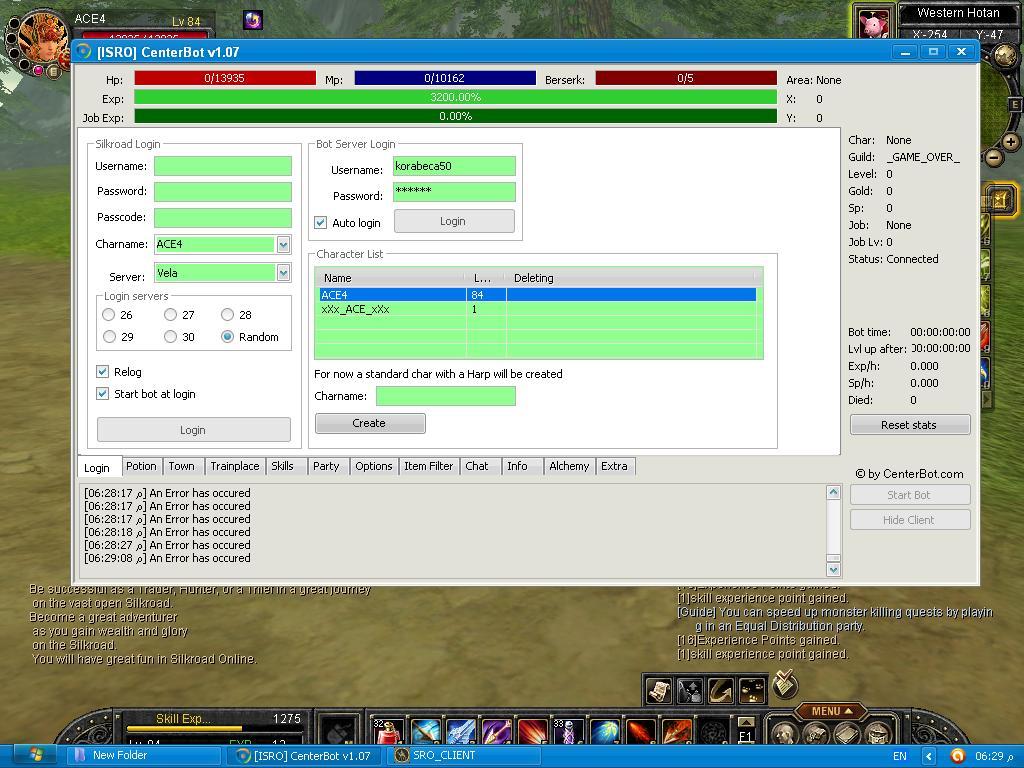Click the minimap zoom-out minus button

(994, 157)
